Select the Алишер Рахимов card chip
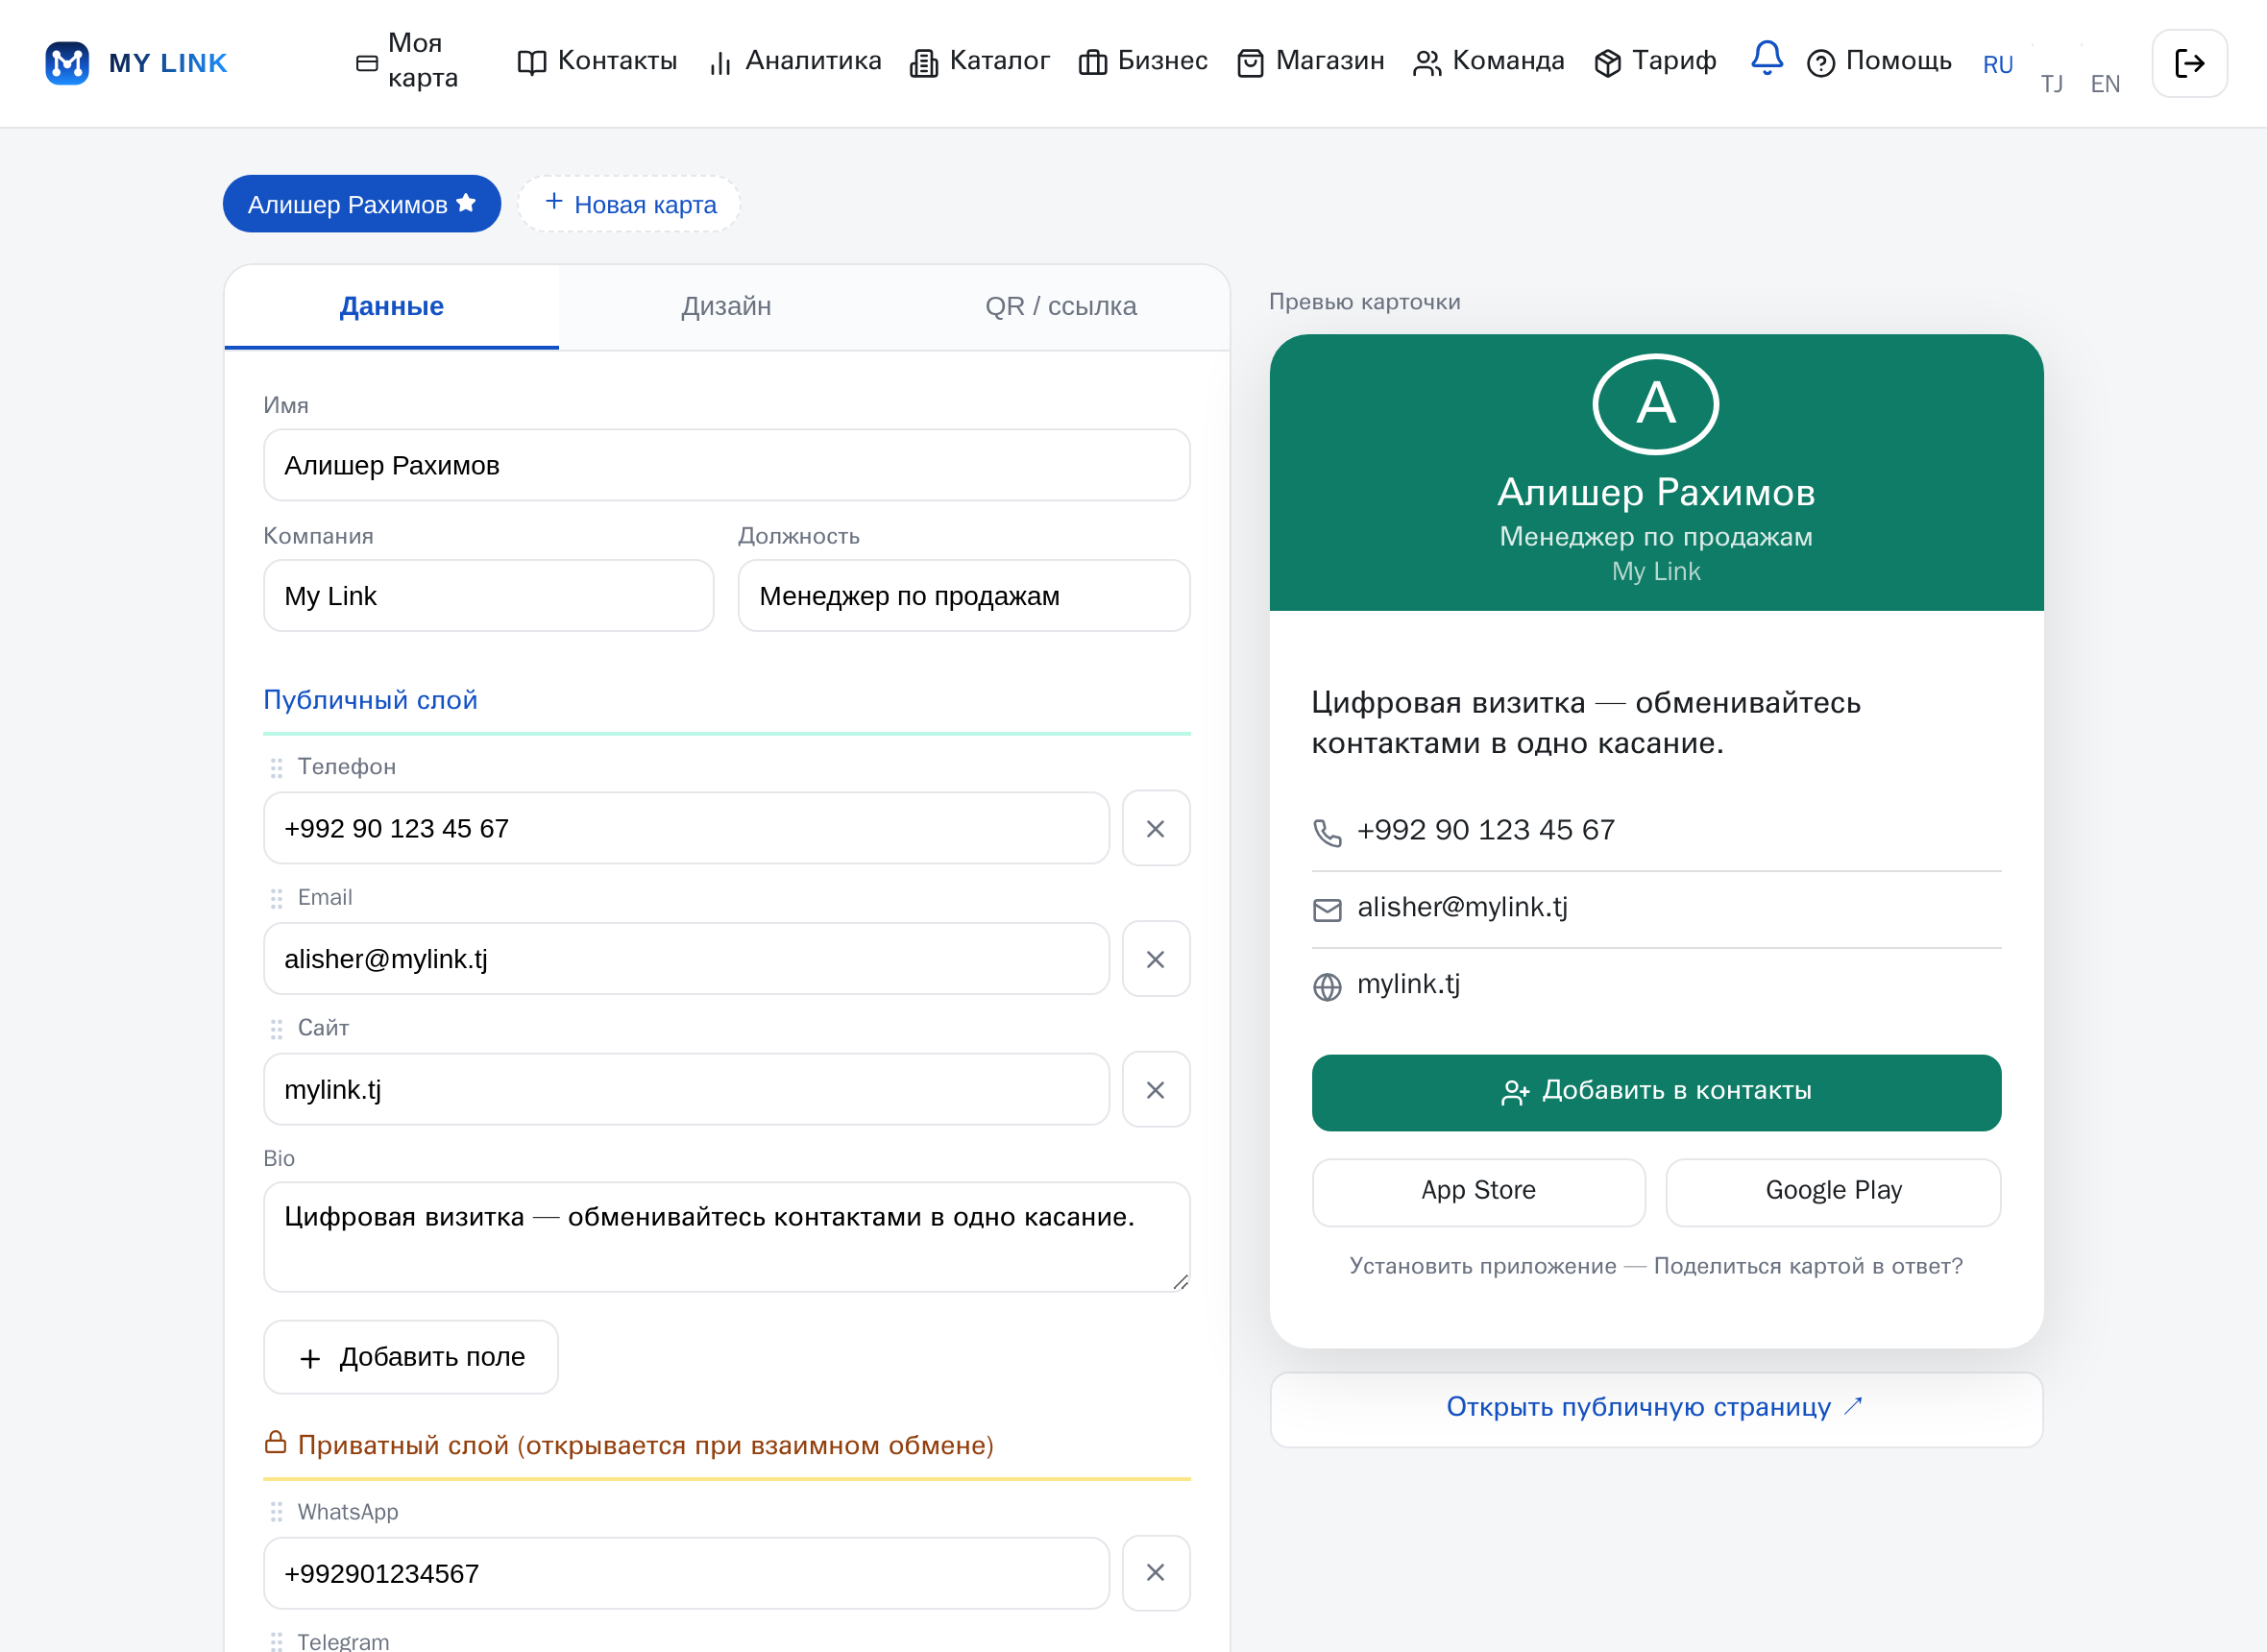 [x=361, y=204]
